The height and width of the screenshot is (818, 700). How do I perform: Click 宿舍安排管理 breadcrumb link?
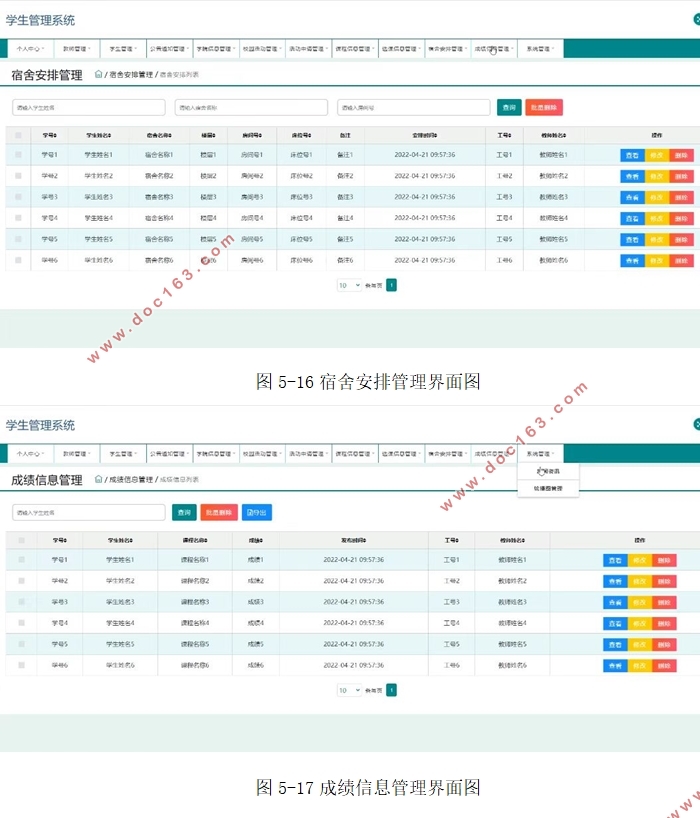131,75
